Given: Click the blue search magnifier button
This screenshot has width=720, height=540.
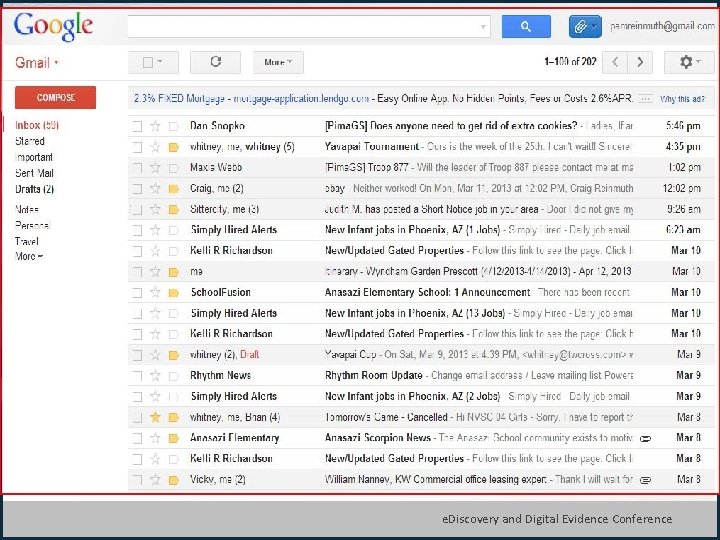Looking at the screenshot, I should [526, 27].
